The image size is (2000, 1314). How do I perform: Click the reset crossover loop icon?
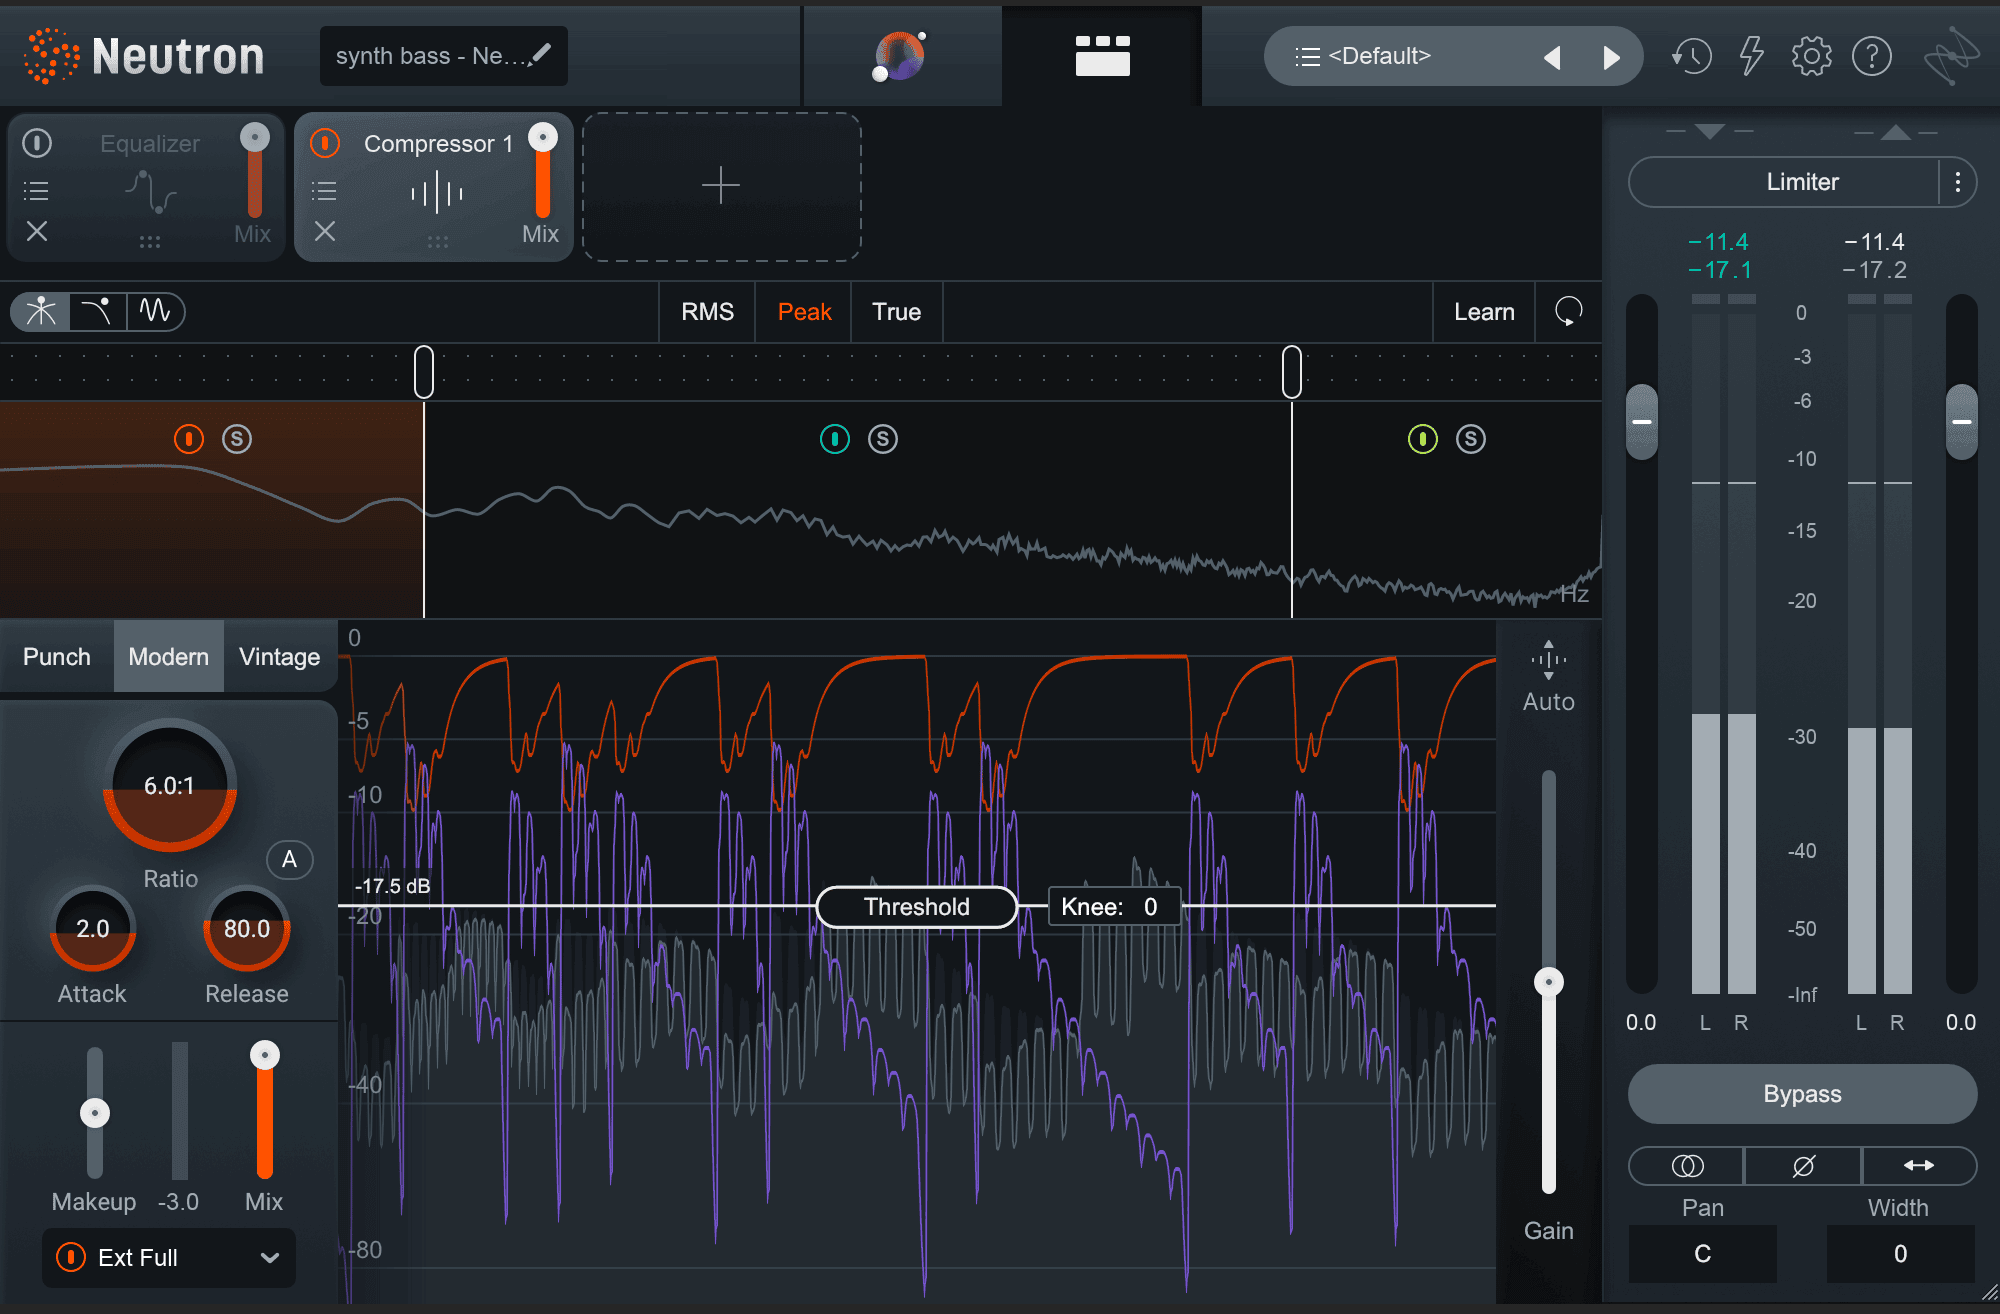click(x=1569, y=311)
